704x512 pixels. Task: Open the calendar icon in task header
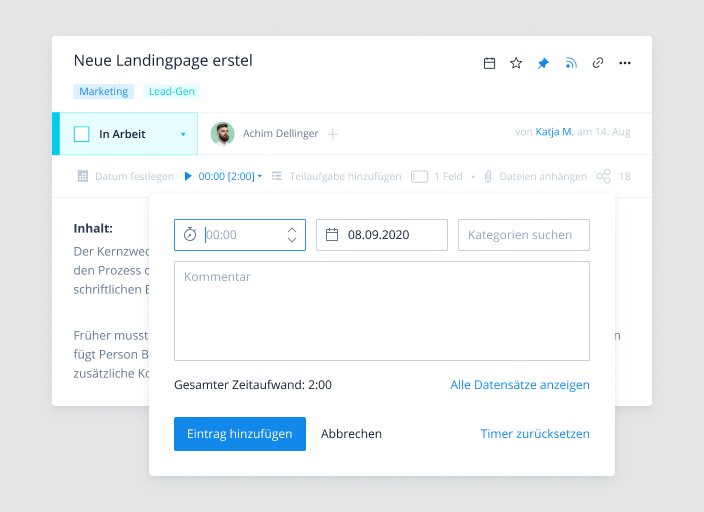(x=489, y=63)
